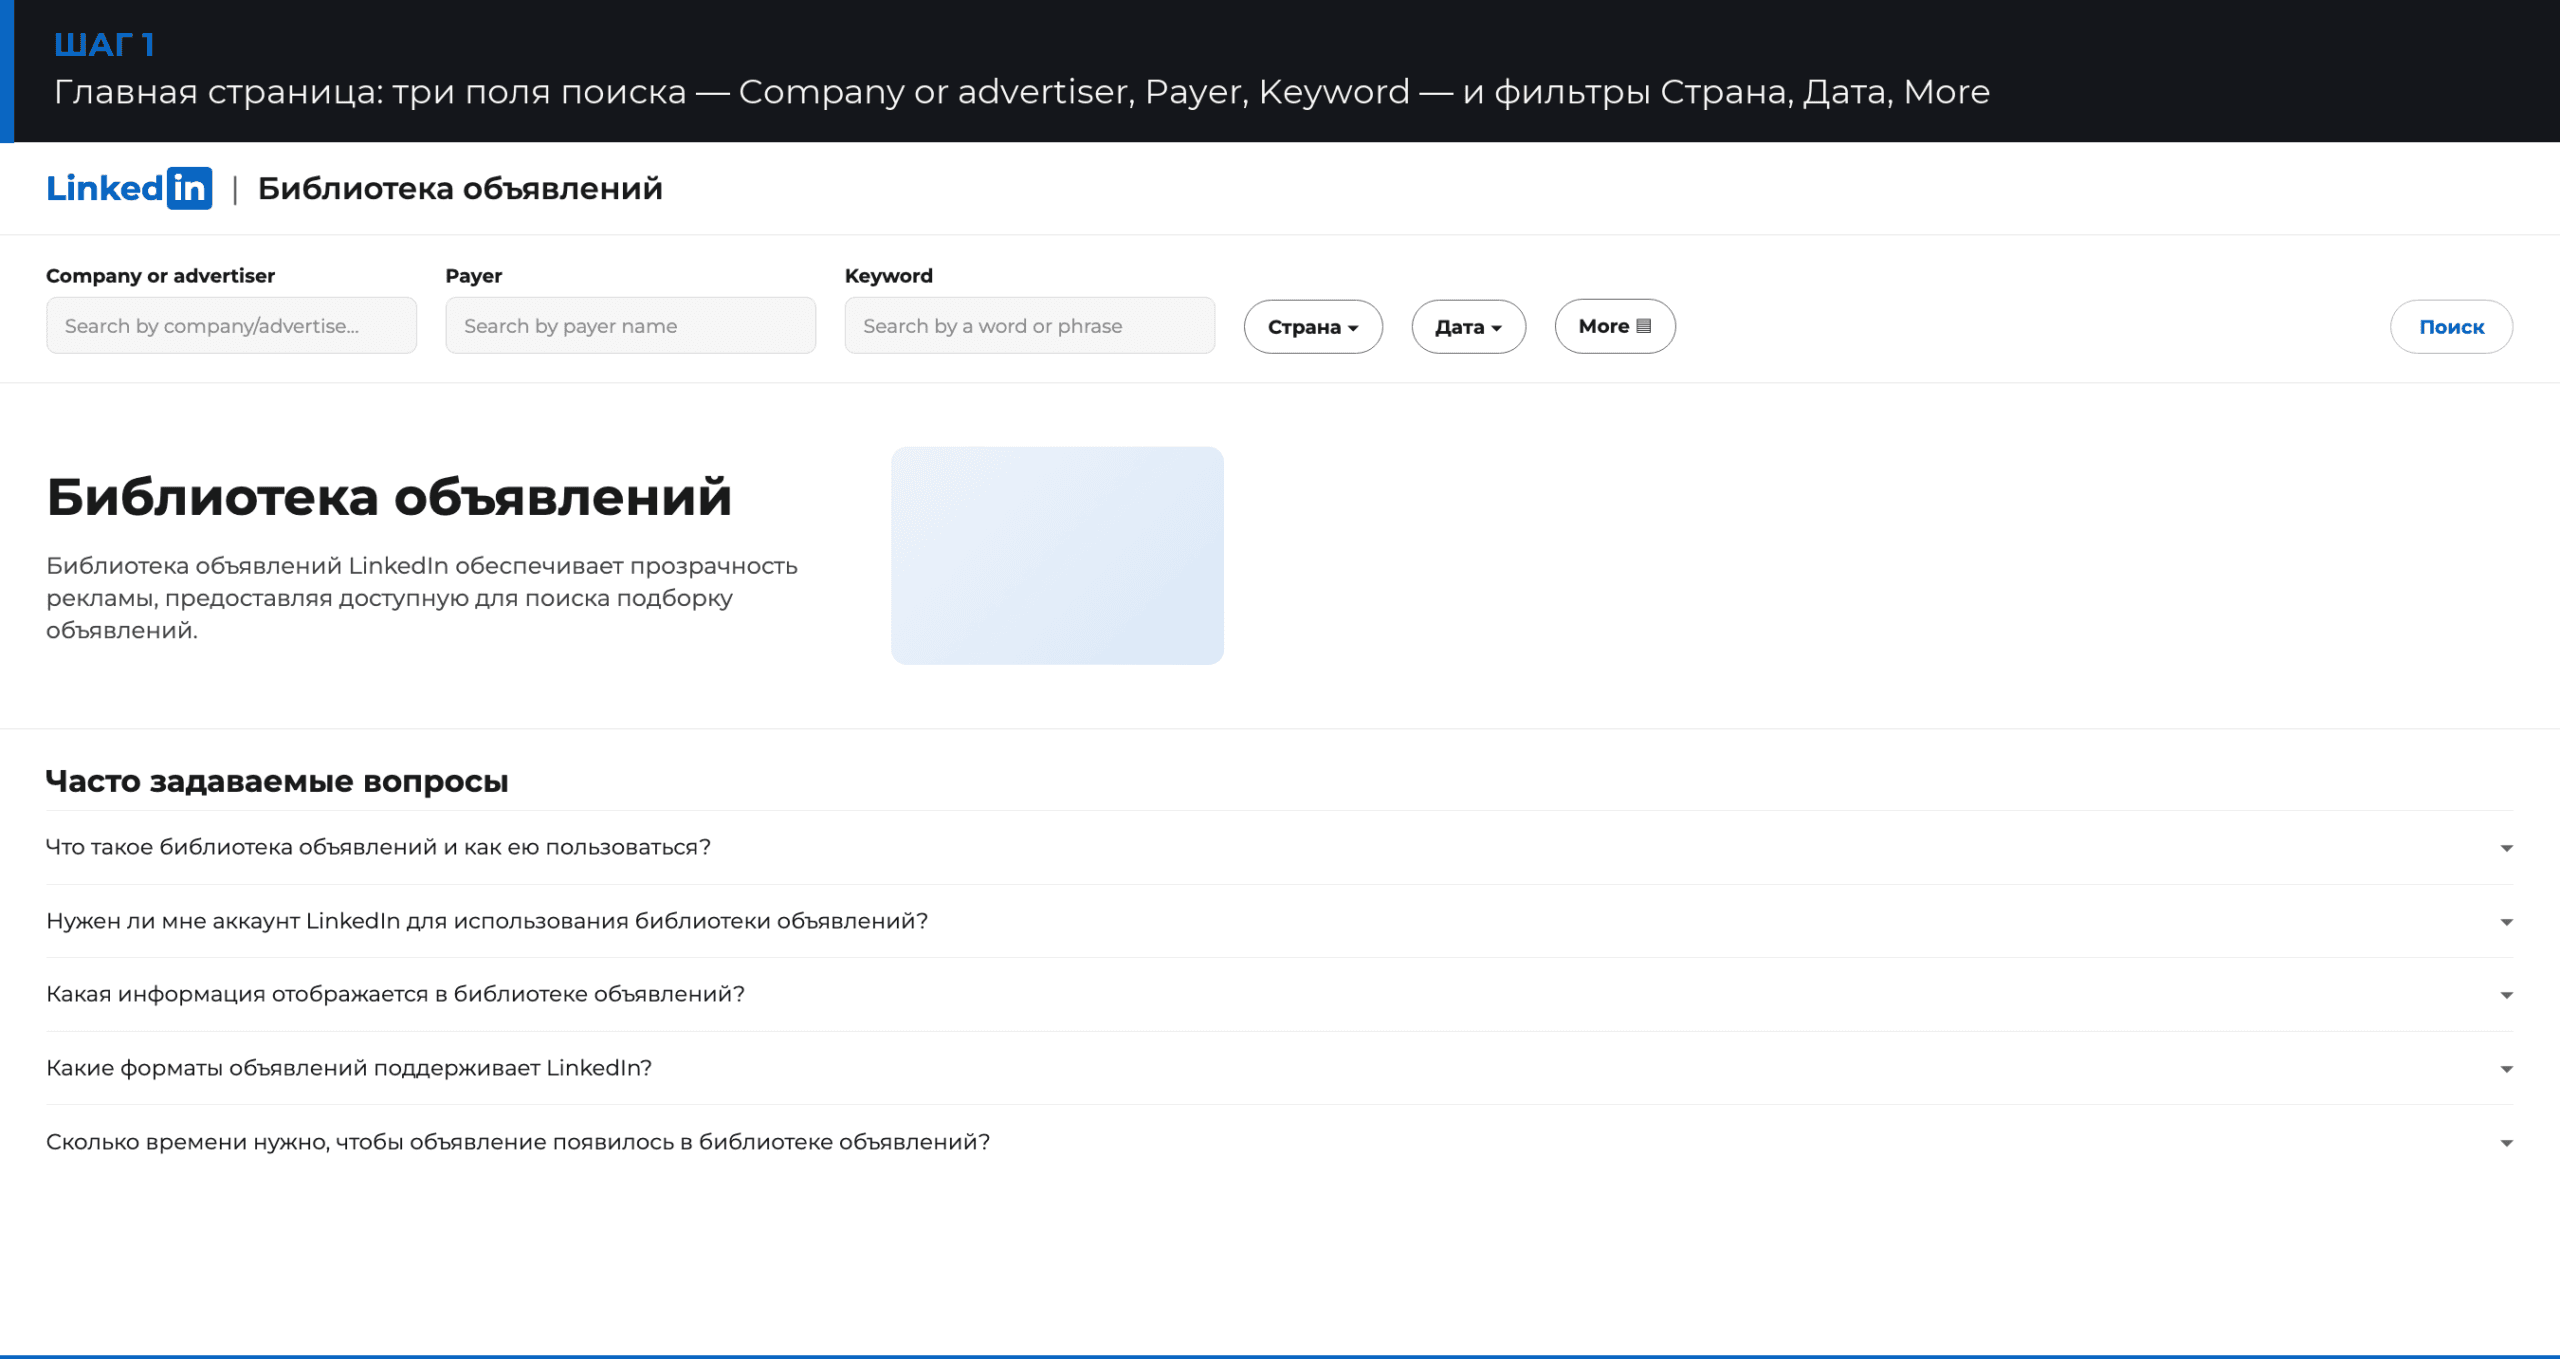The image size is (2560, 1359).
Task: Expand 'Что такое библиотека объявлений' question
Action: (1279, 847)
